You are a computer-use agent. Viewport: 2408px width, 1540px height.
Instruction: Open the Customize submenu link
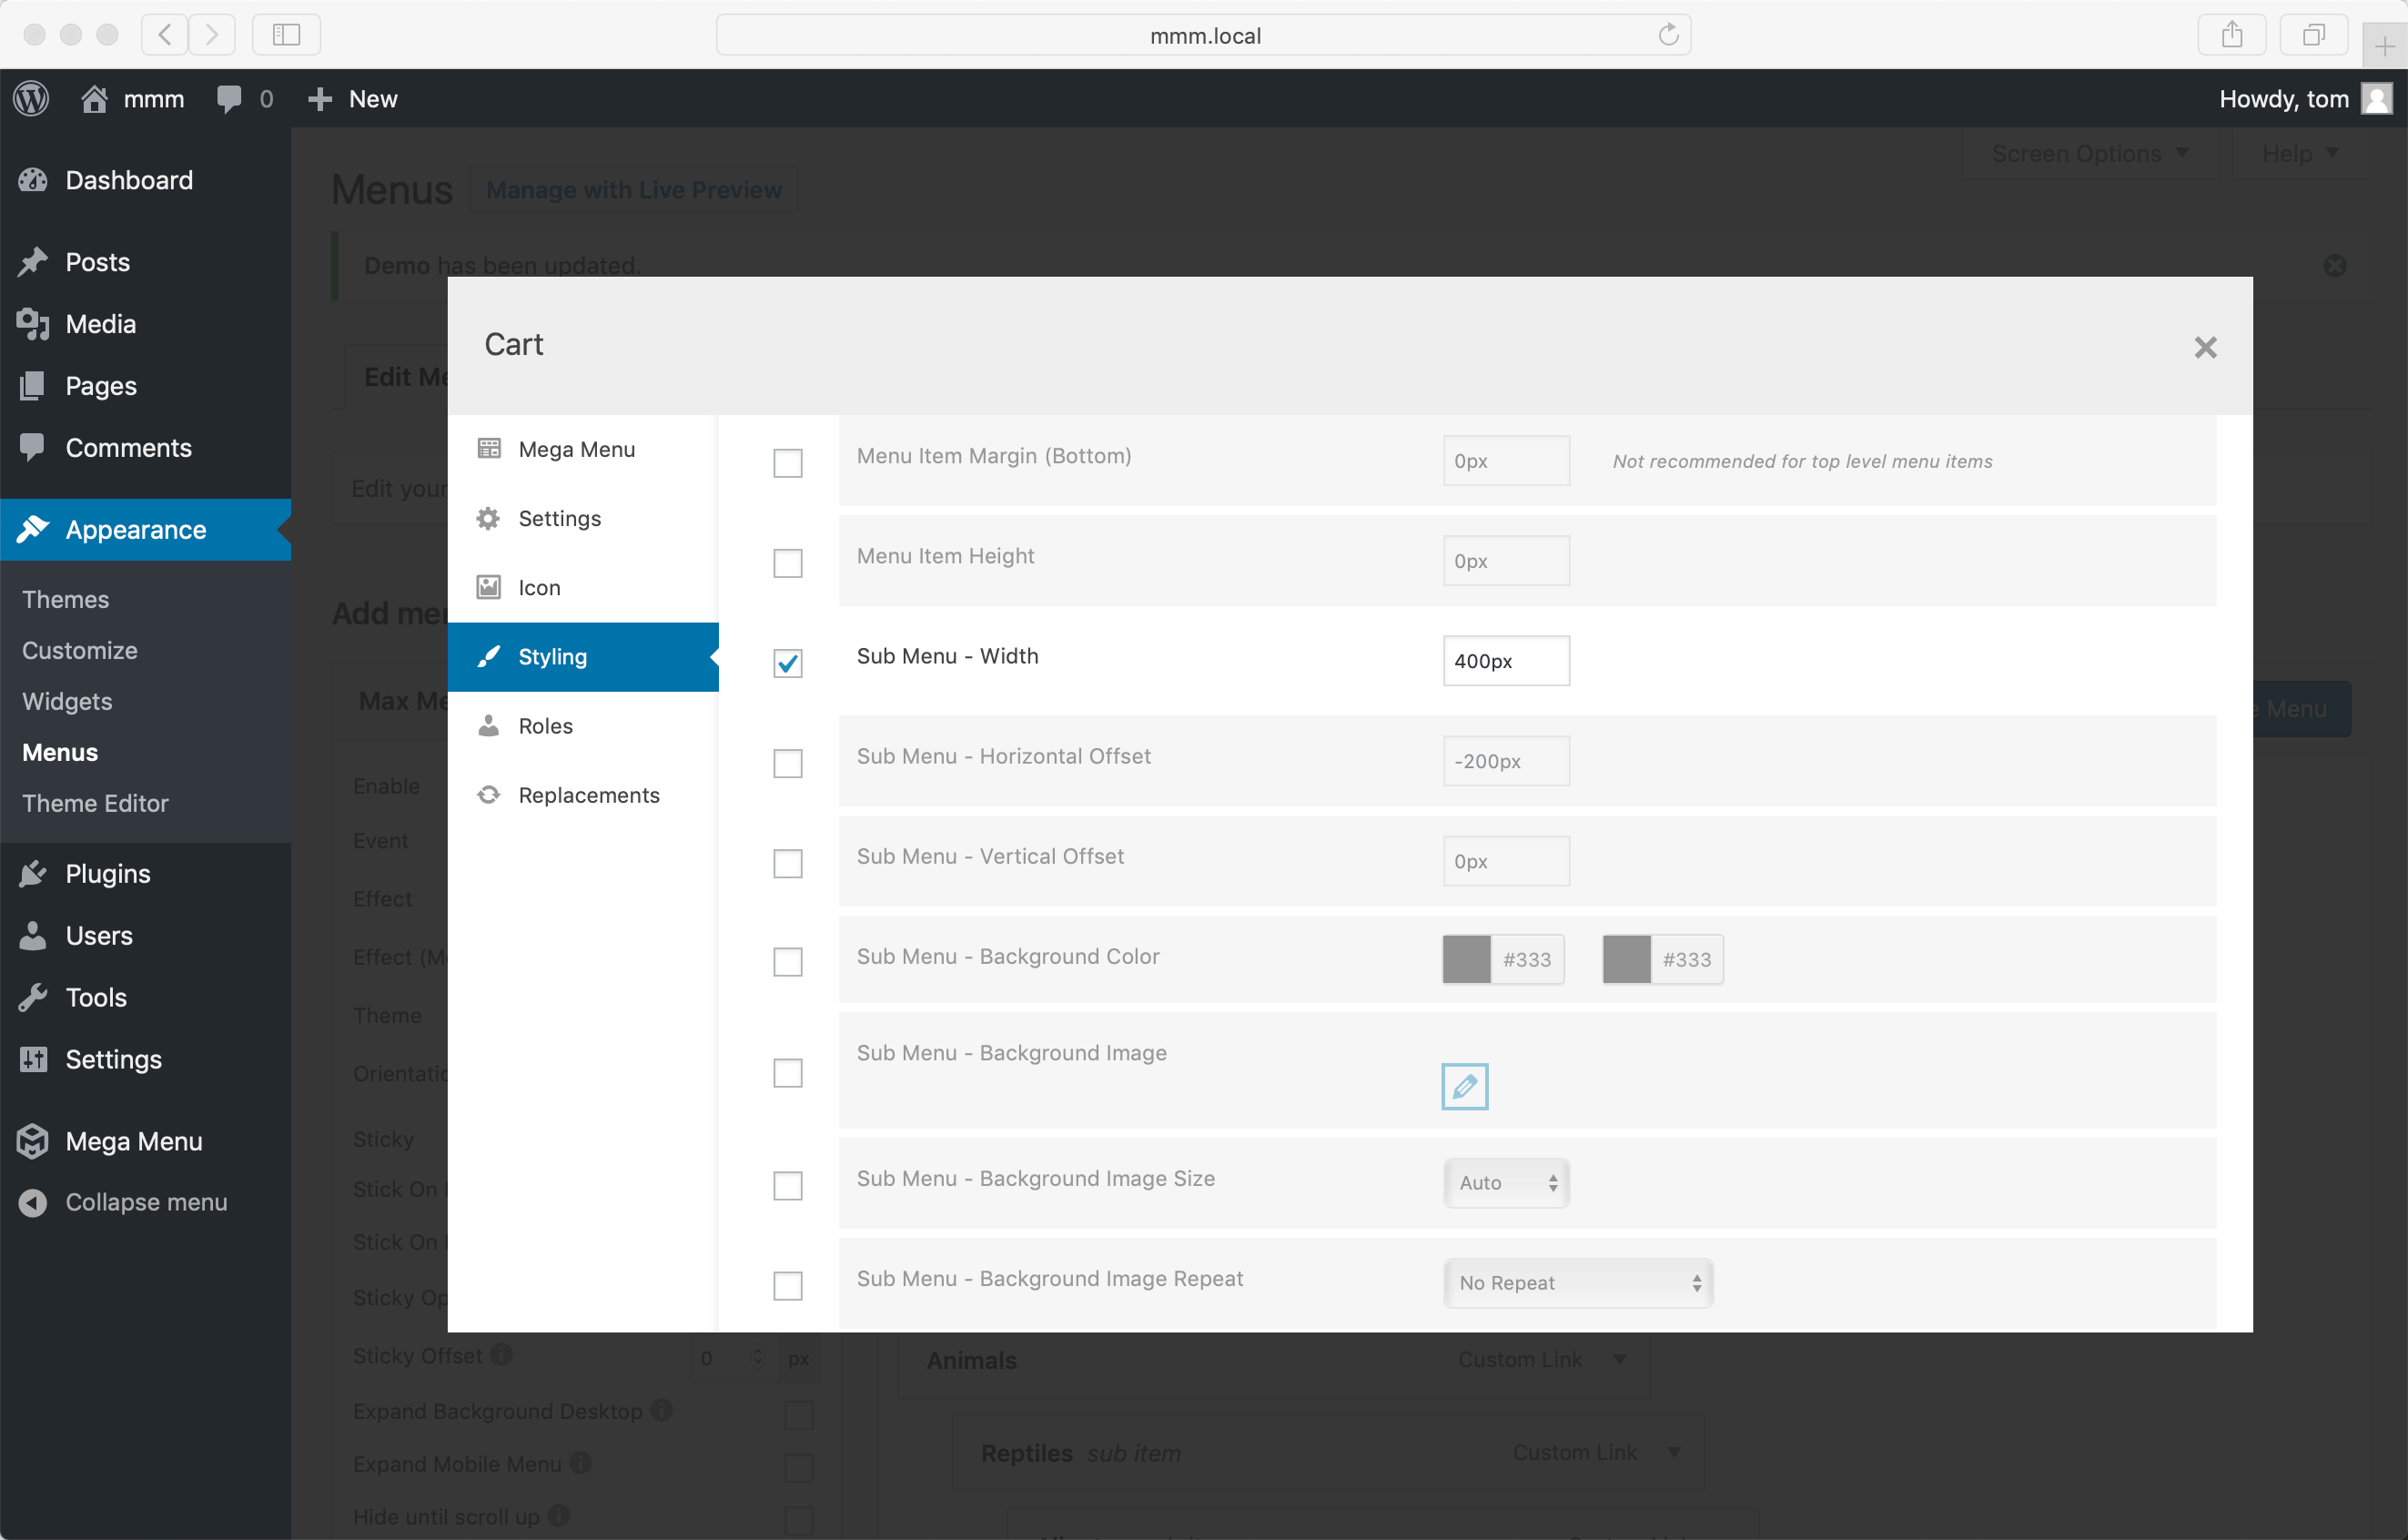pos(80,650)
